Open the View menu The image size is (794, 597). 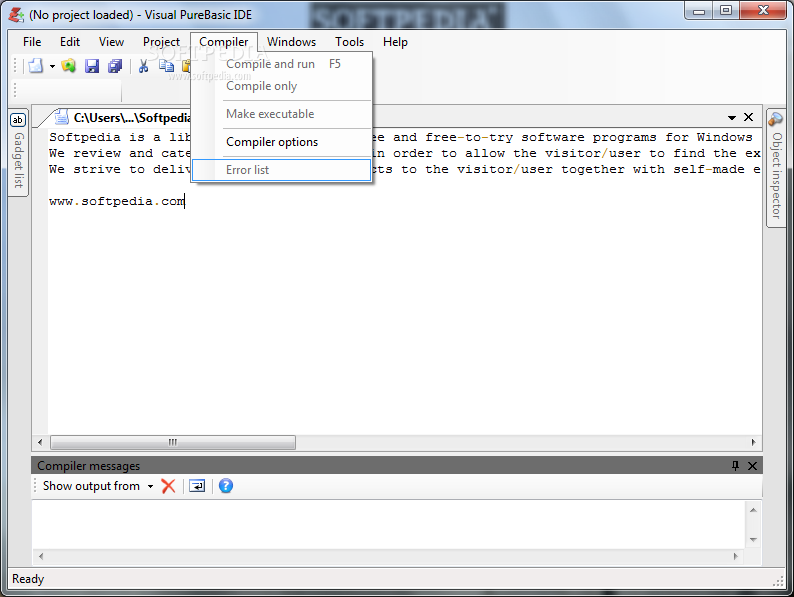pyautogui.click(x=111, y=42)
